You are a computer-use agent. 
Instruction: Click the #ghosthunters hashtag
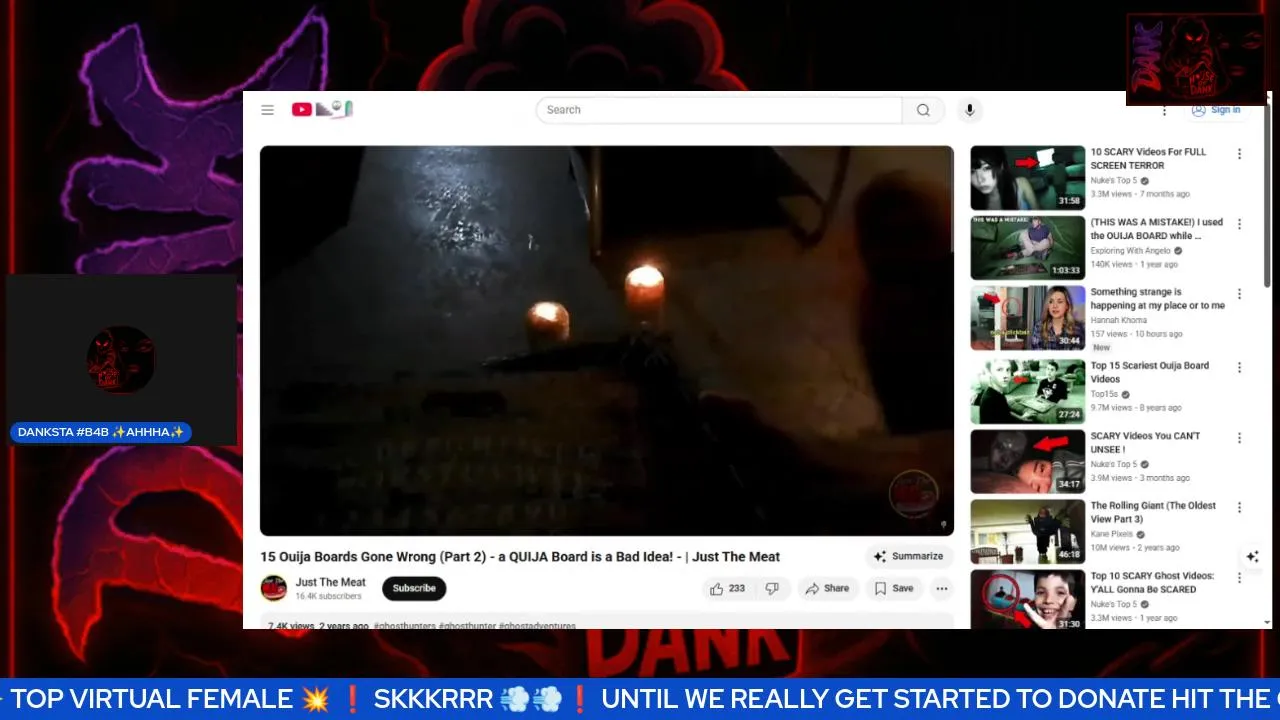[404, 625]
